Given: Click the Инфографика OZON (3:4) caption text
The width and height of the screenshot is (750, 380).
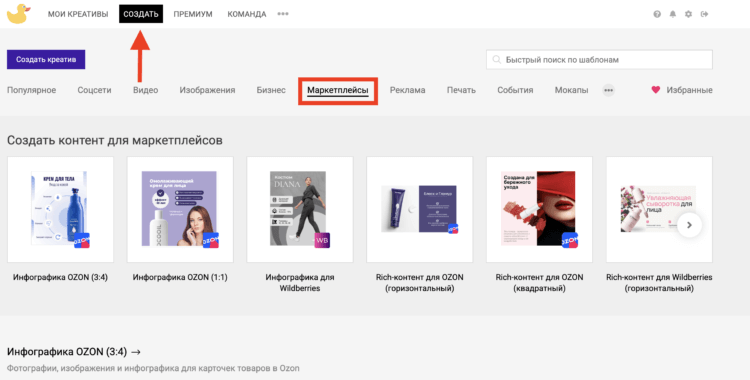Looking at the screenshot, I should coord(60,277).
